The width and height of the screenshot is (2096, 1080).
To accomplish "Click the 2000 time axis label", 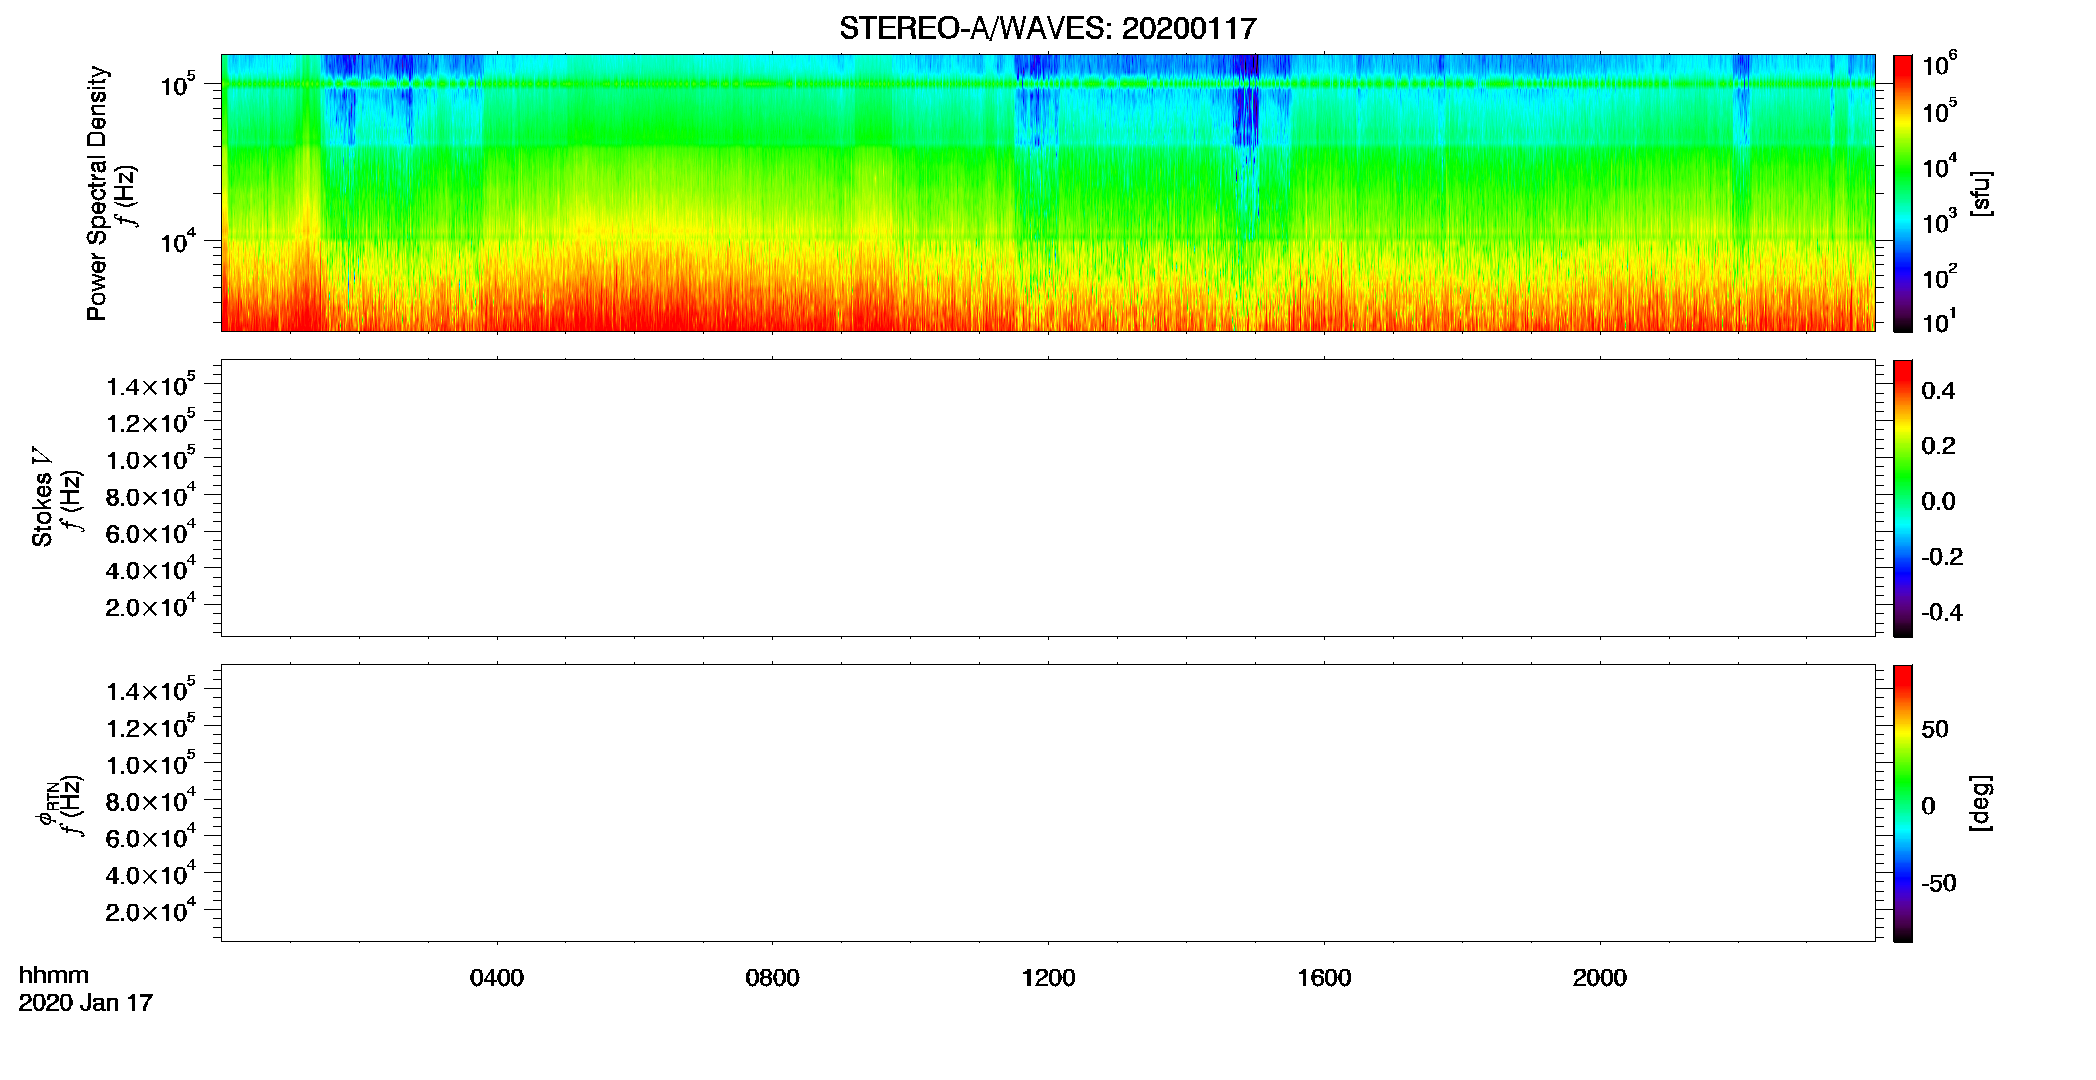I will coord(1600,978).
